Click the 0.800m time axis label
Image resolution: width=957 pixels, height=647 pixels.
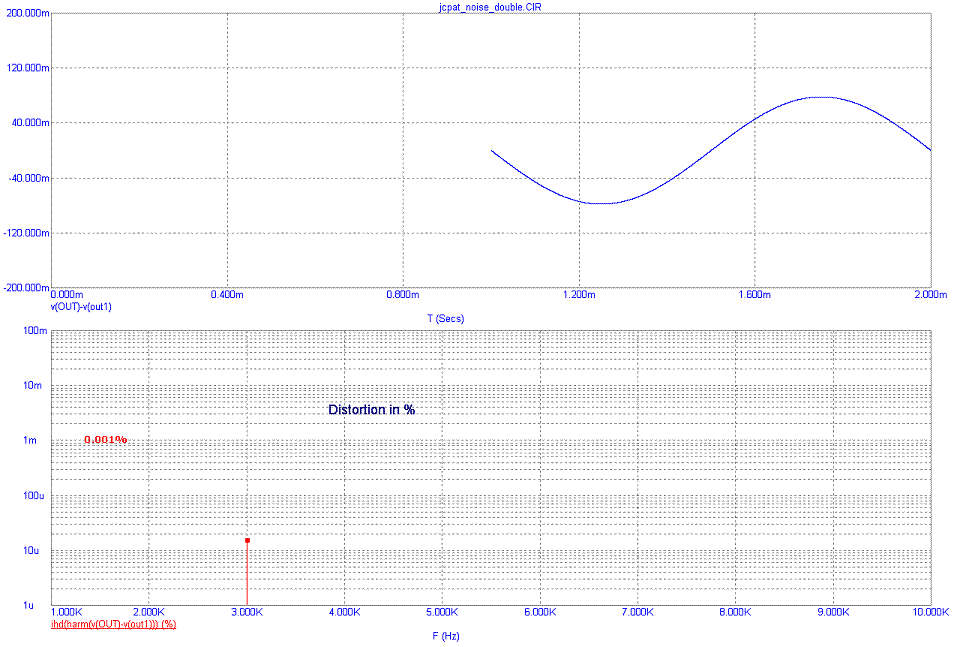coord(403,295)
